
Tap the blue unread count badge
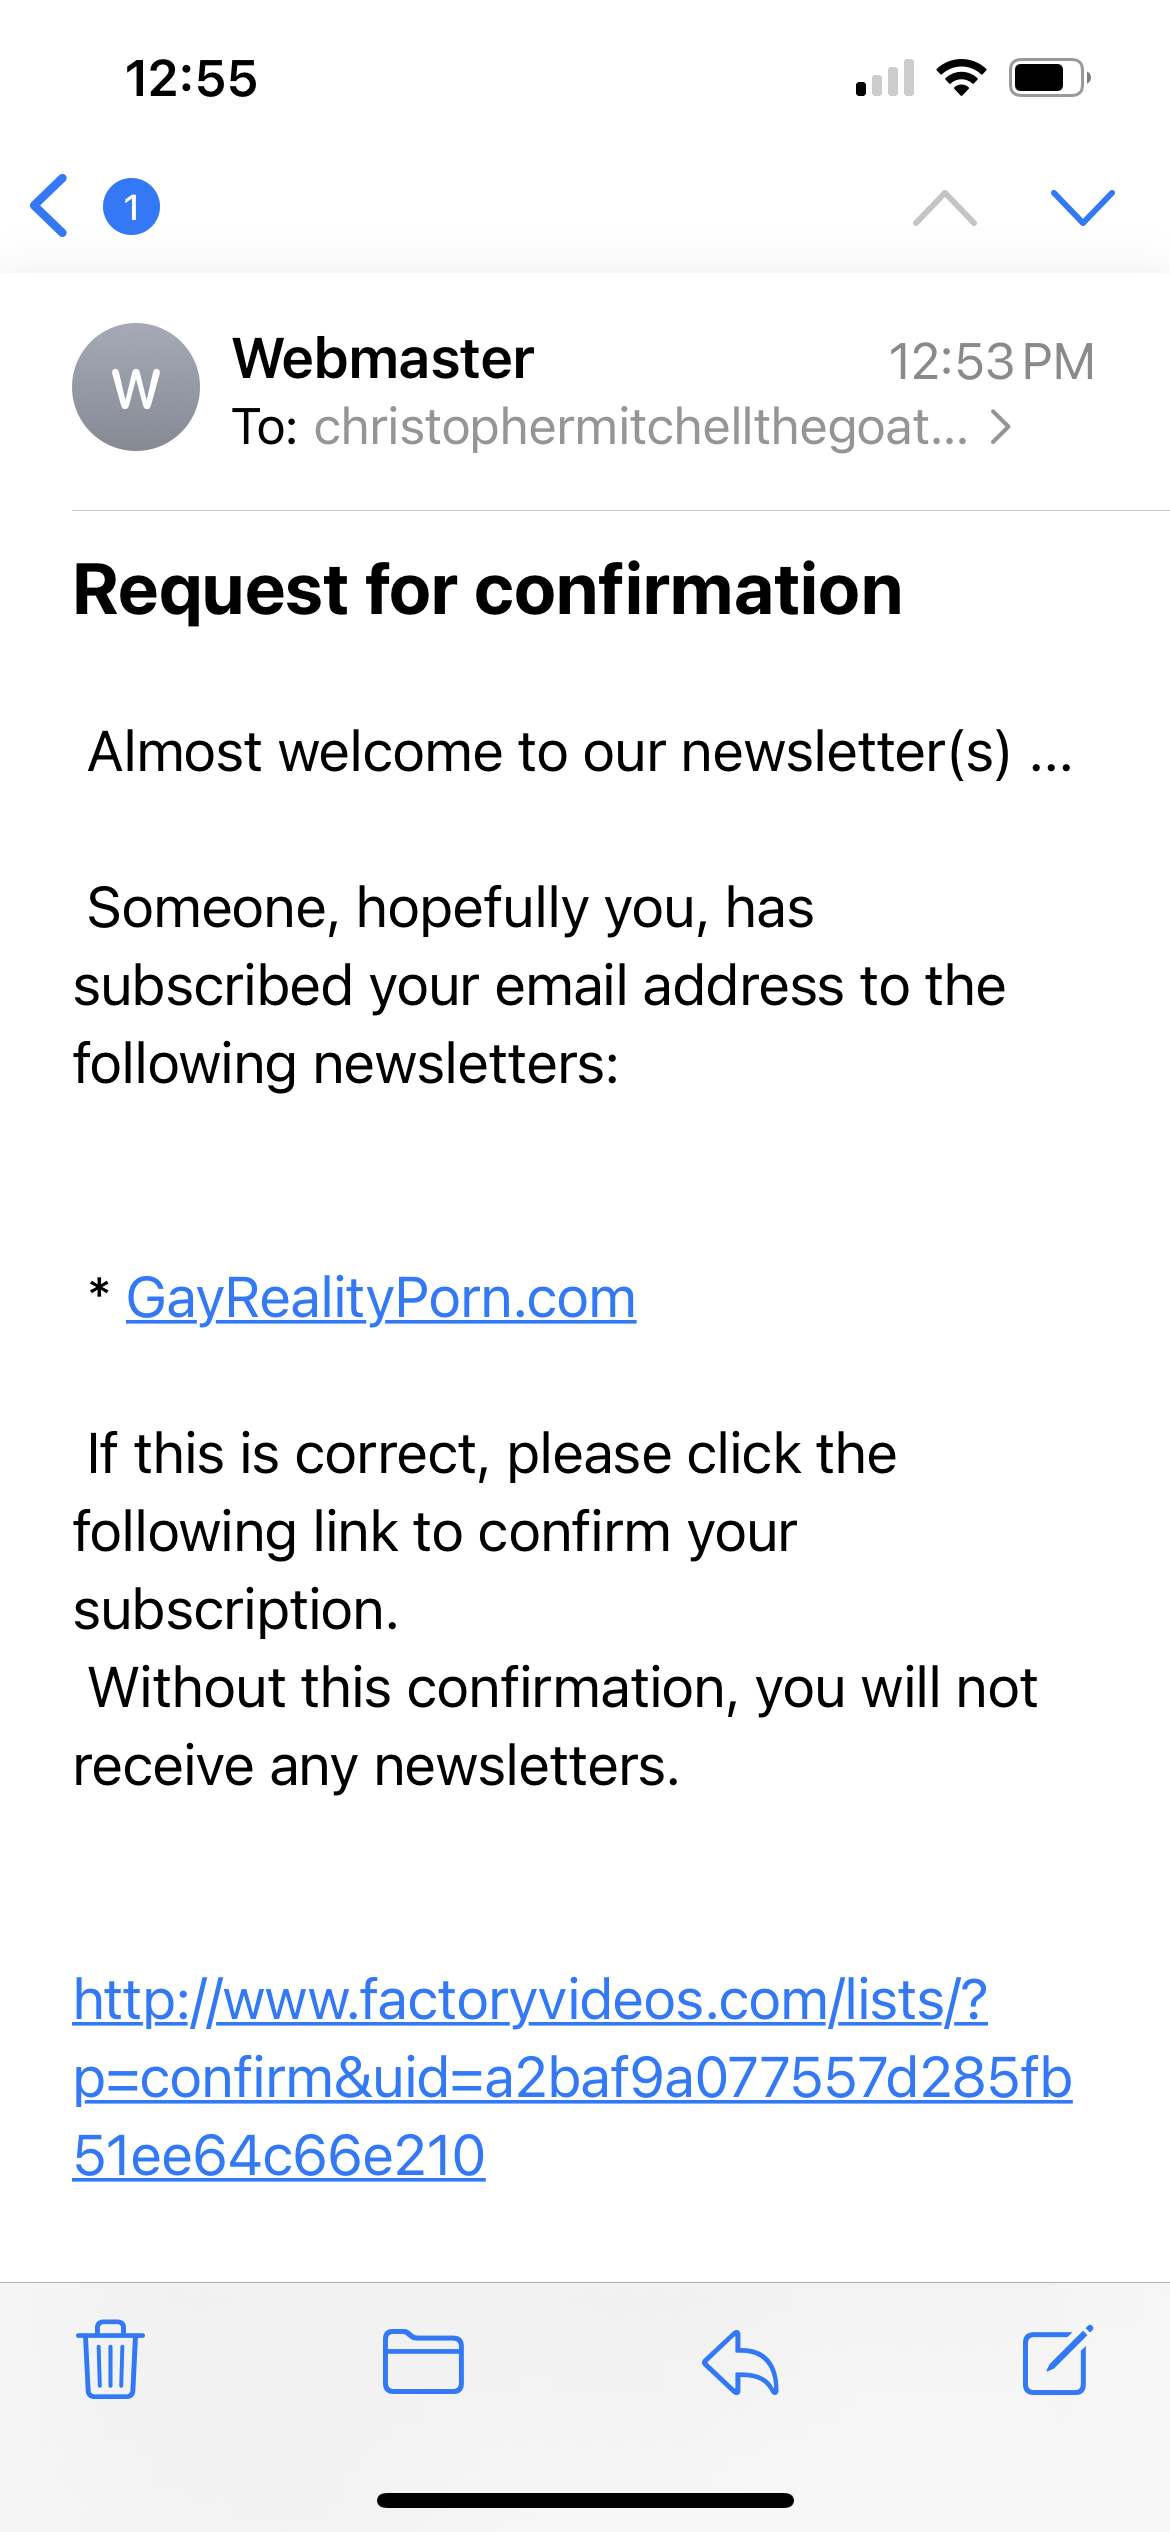point(131,206)
